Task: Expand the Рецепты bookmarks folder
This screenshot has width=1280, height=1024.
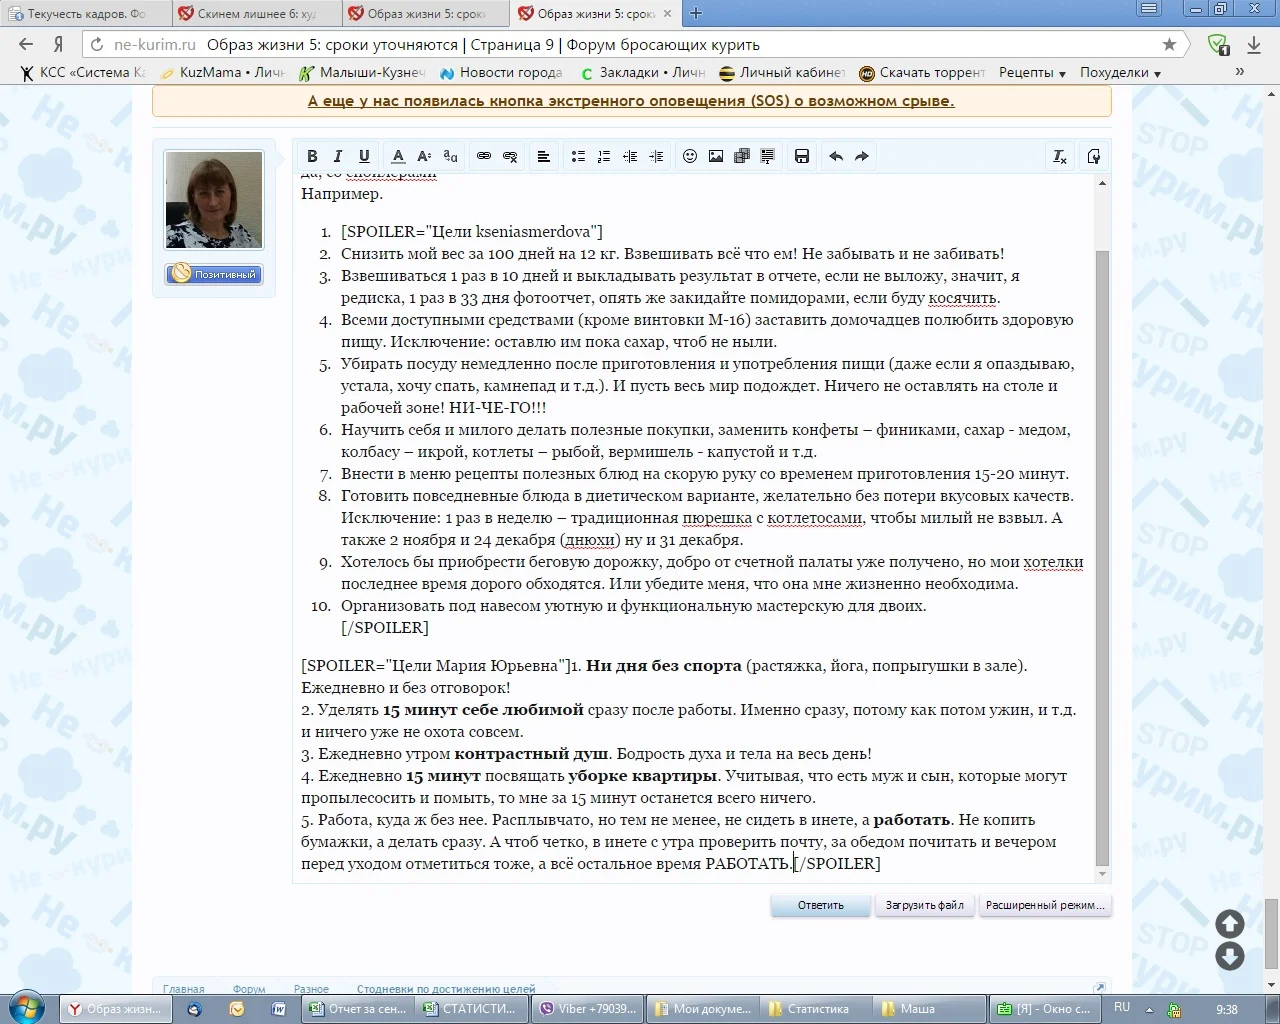Action: 1032,73
